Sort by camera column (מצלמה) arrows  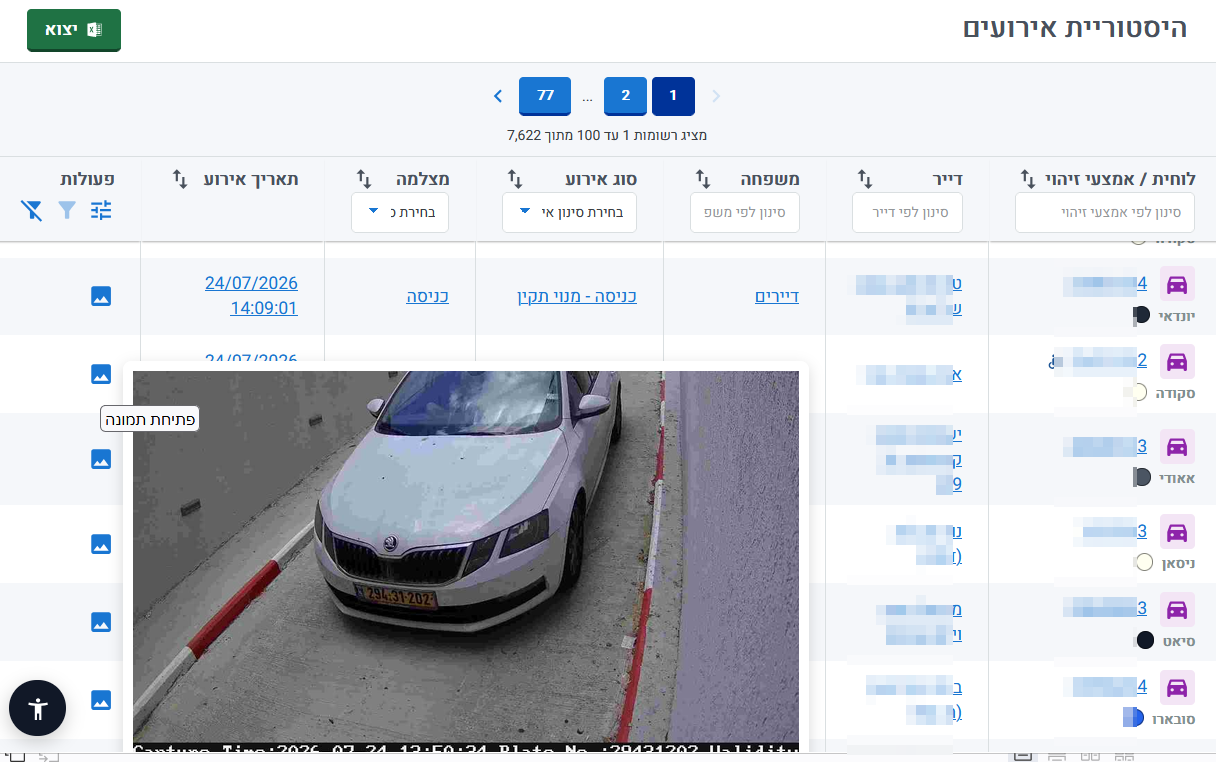point(364,179)
